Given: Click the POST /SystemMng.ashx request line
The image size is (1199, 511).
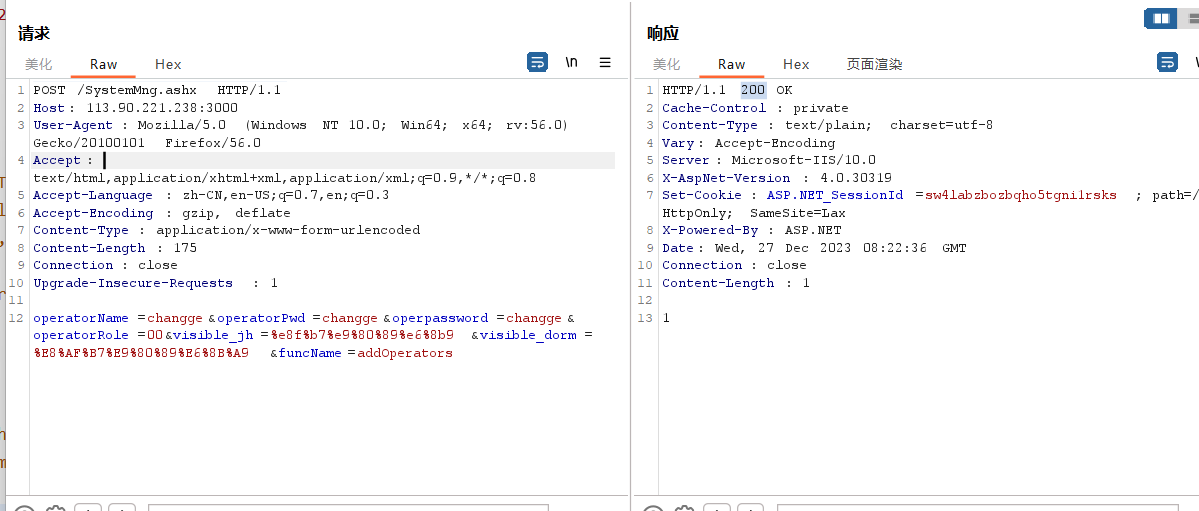Looking at the screenshot, I should tap(158, 90).
